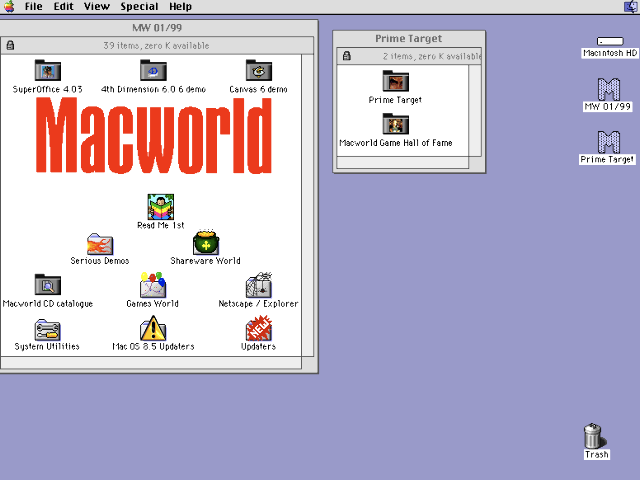
Task: Click the '39 items, zero K available' status text
Action: coord(156,45)
